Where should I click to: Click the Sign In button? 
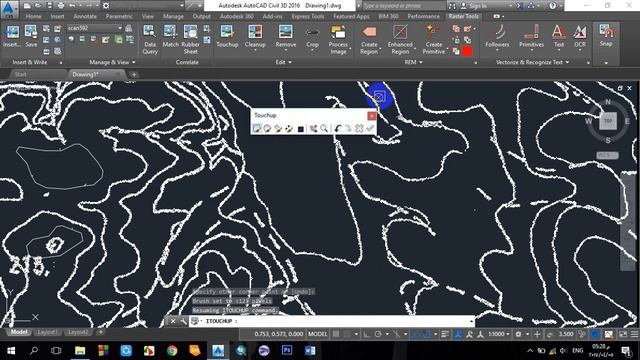[474, 6]
